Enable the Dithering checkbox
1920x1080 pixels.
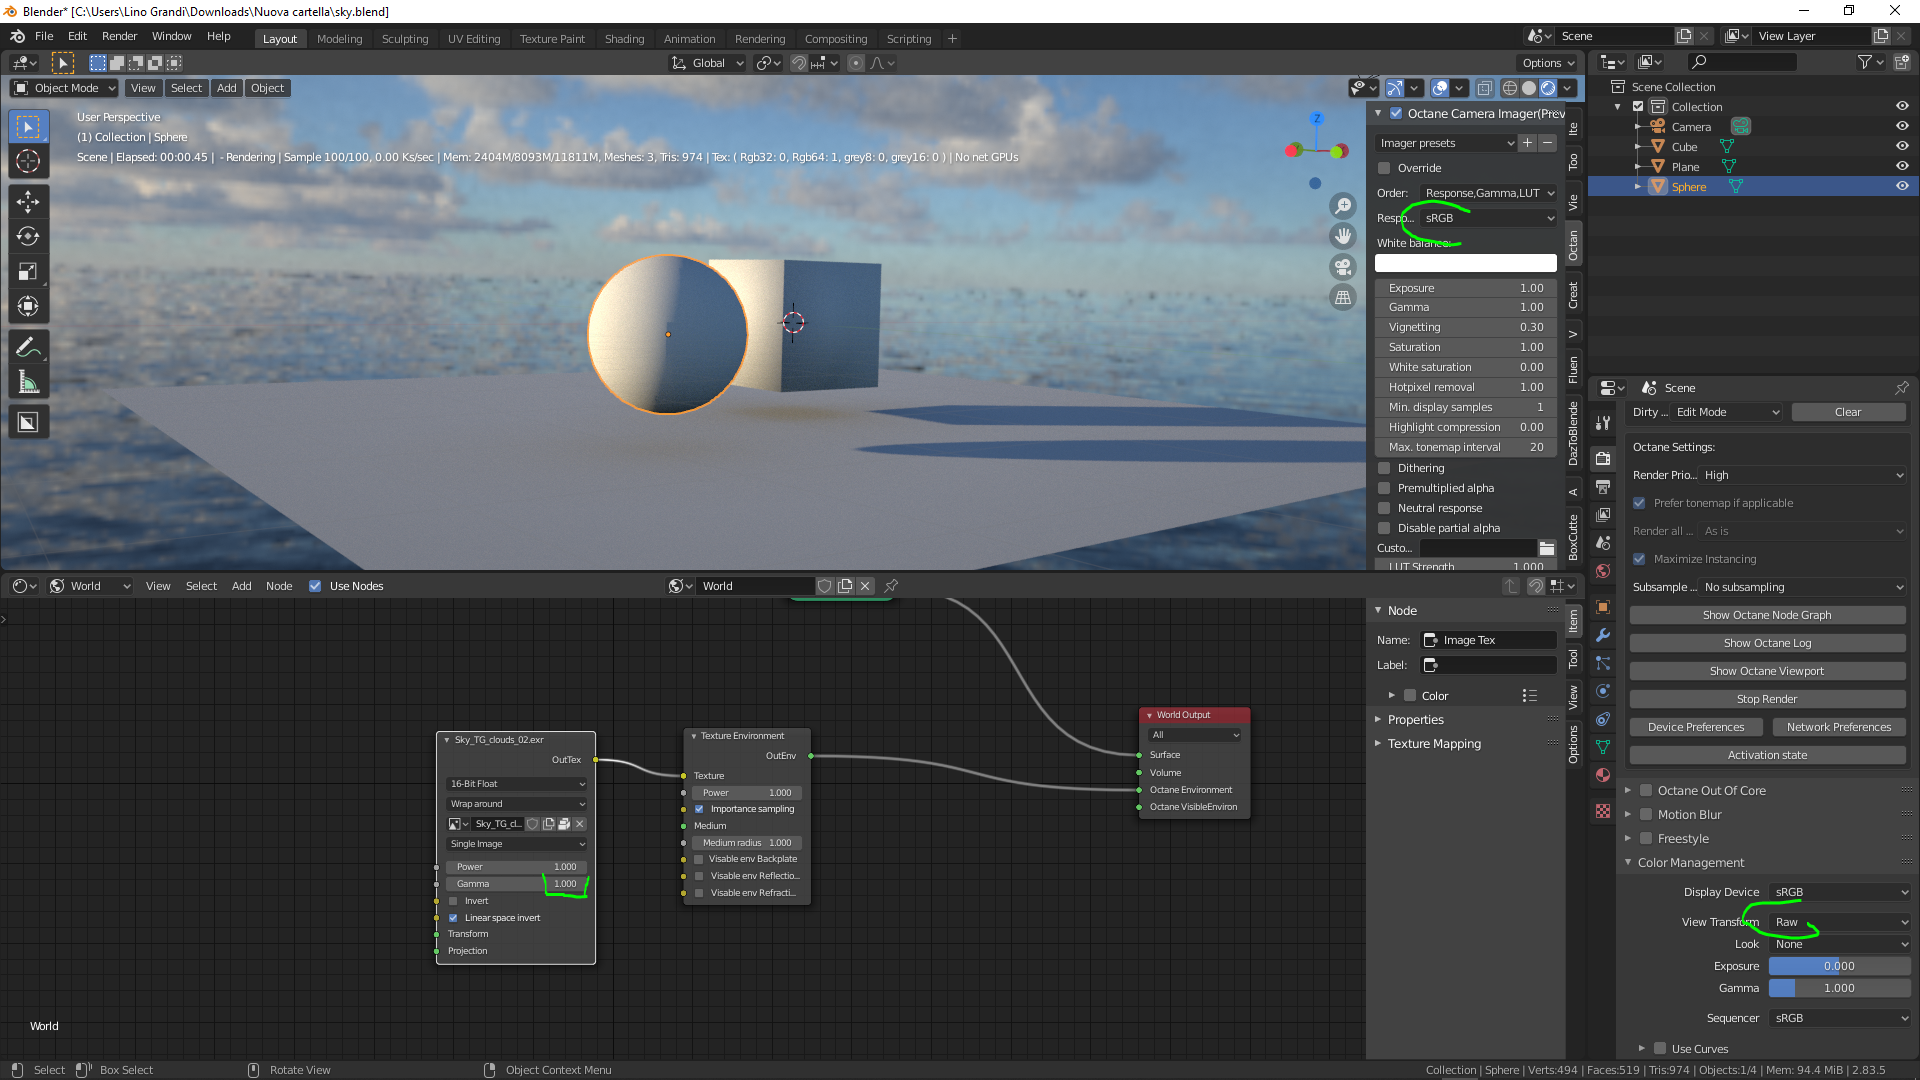click(x=1384, y=468)
